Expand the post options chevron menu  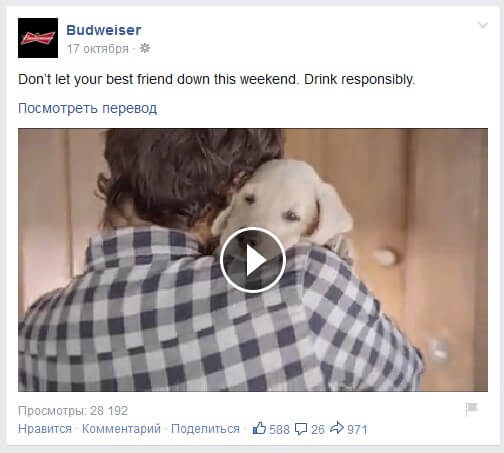click(x=483, y=25)
